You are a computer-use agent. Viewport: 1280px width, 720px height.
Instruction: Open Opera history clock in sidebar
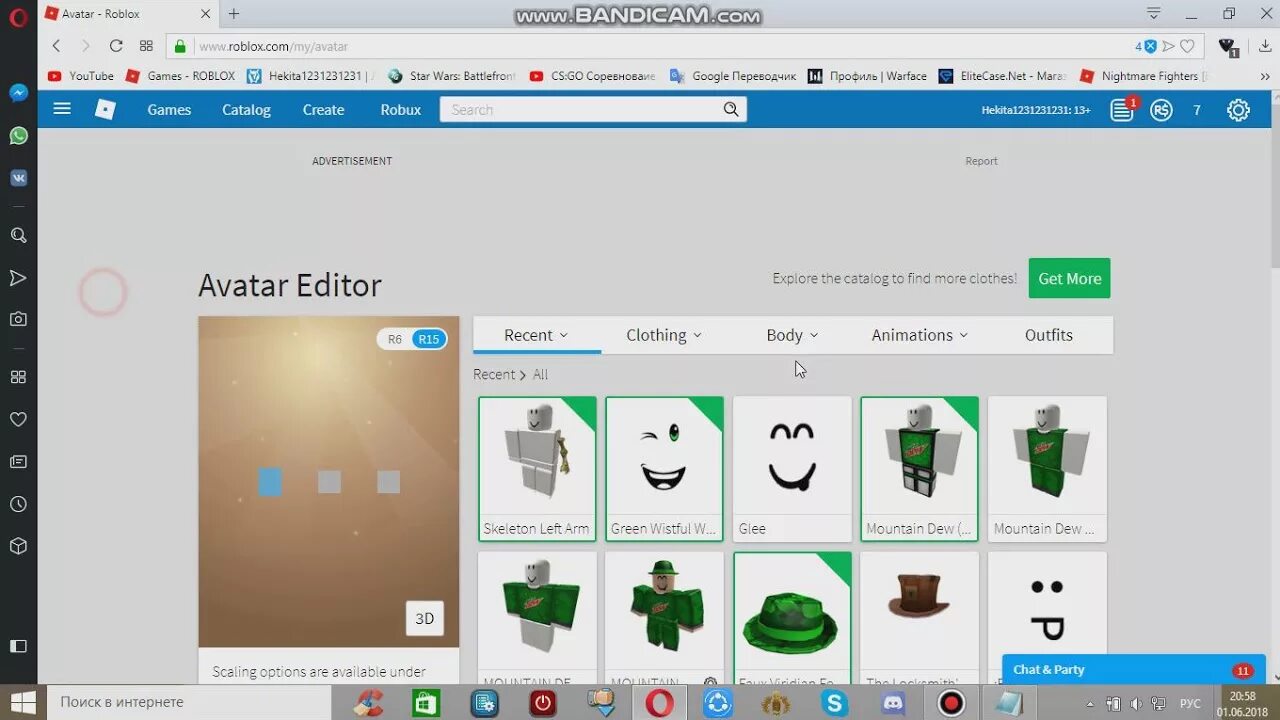coord(18,504)
